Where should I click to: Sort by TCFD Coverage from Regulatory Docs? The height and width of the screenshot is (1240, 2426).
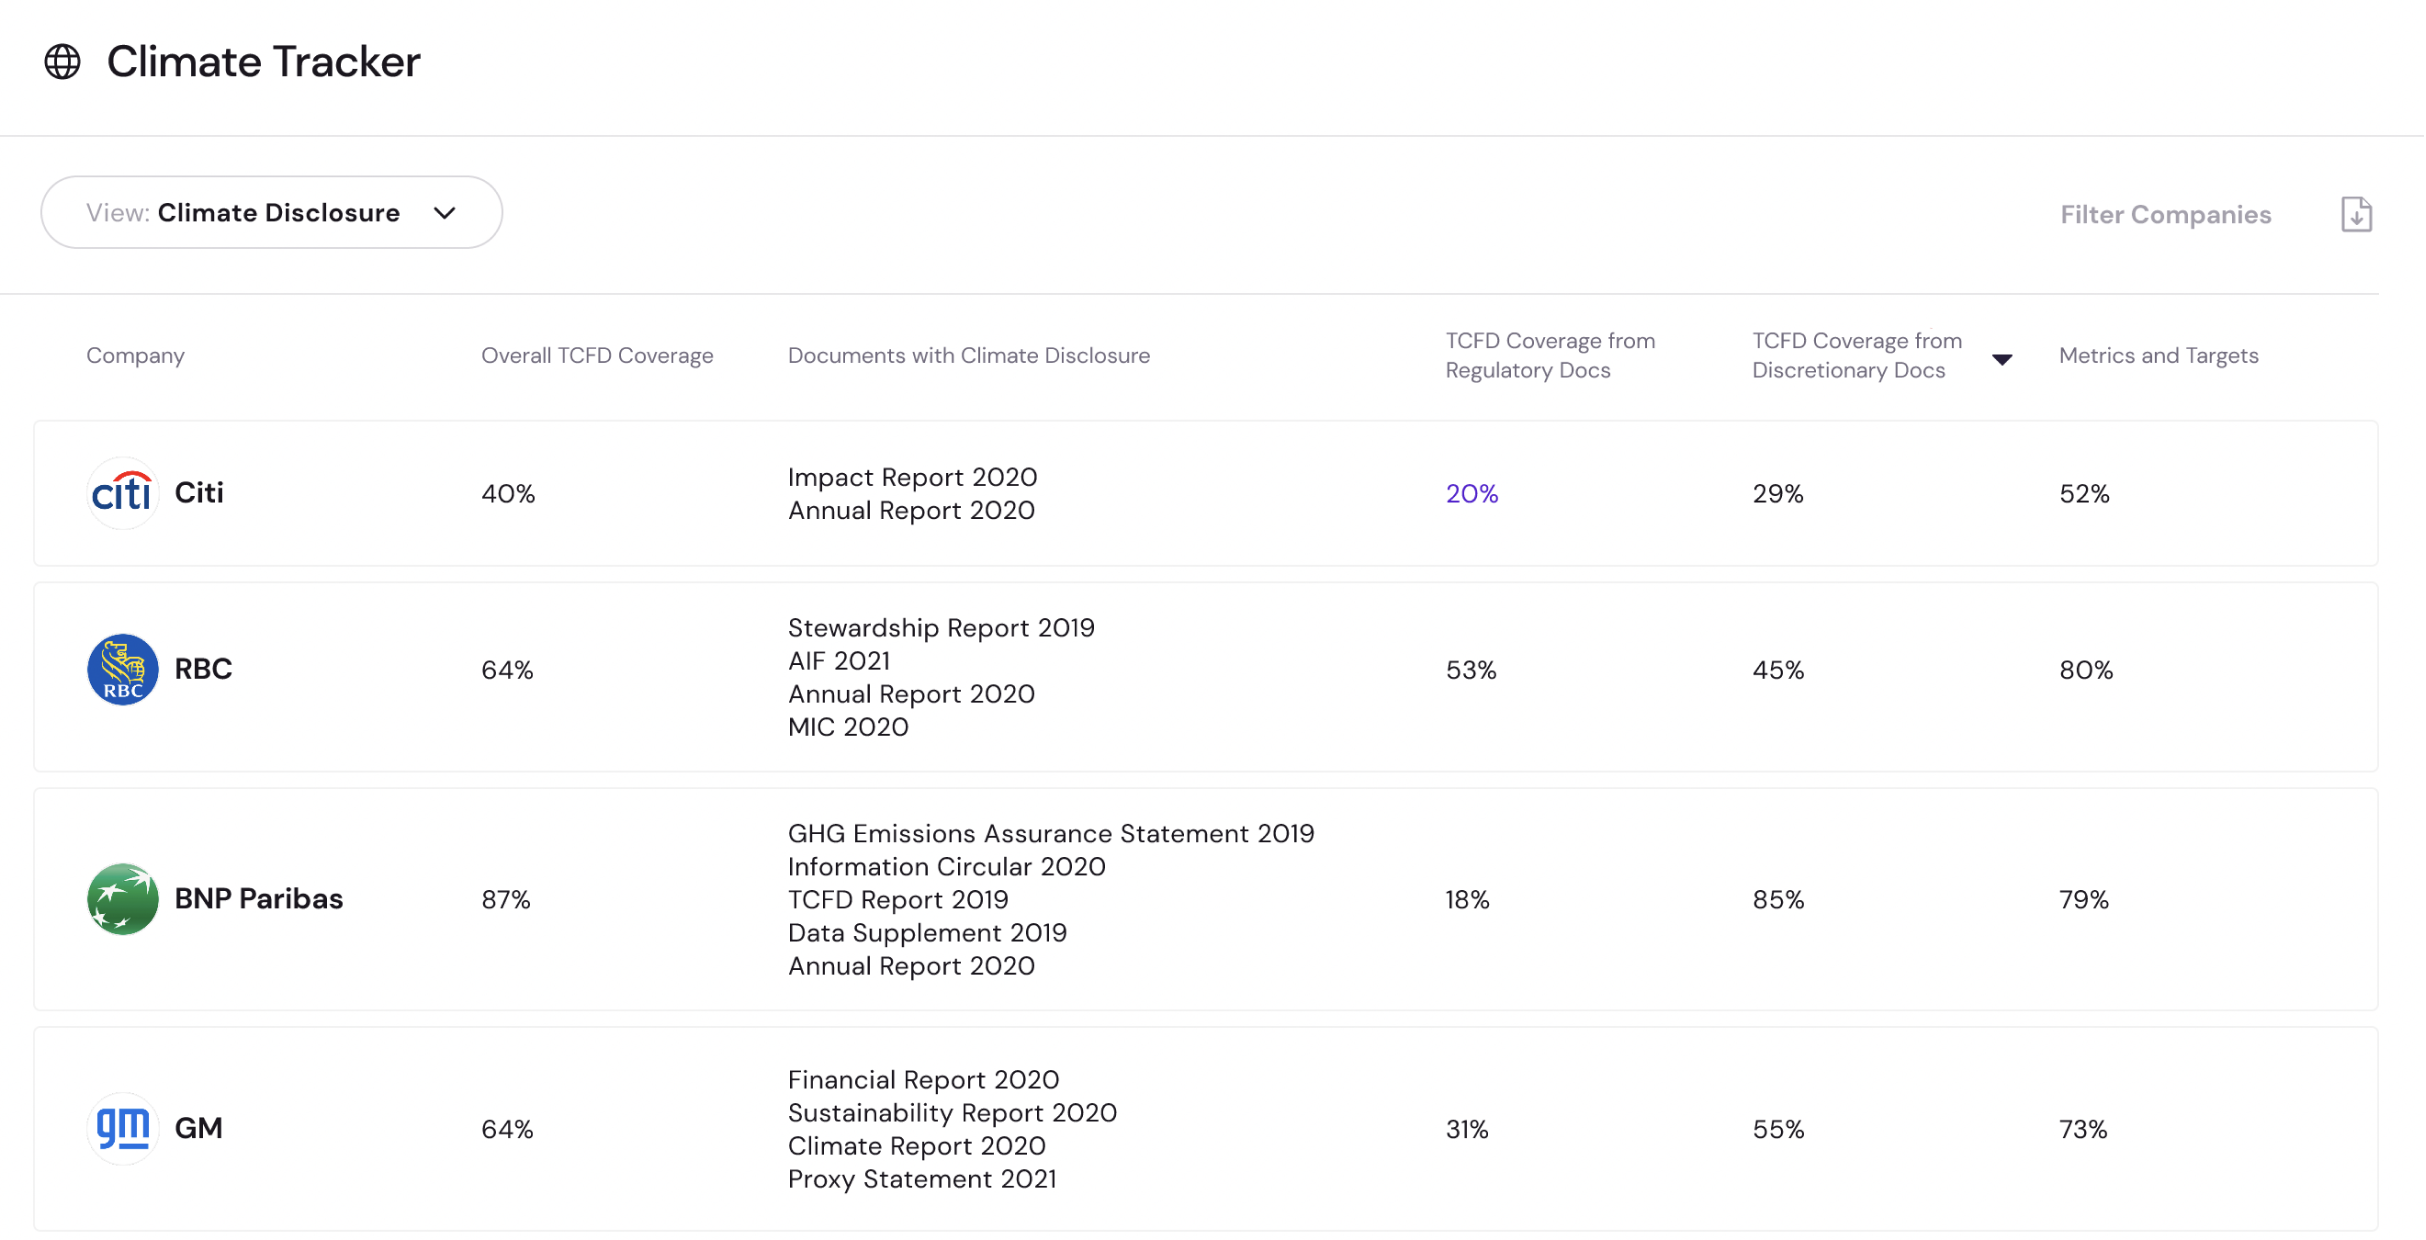coord(1550,355)
